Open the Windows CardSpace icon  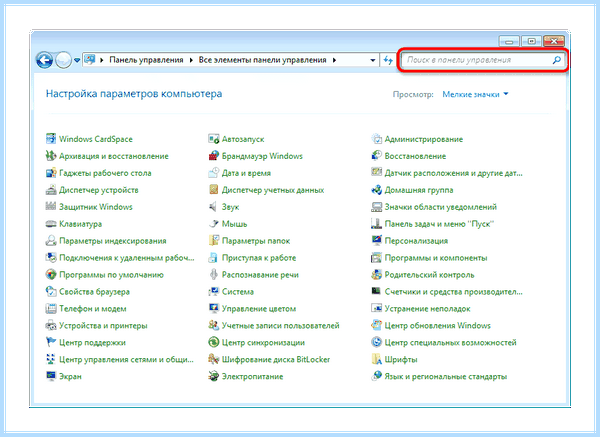[x=51, y=139]
